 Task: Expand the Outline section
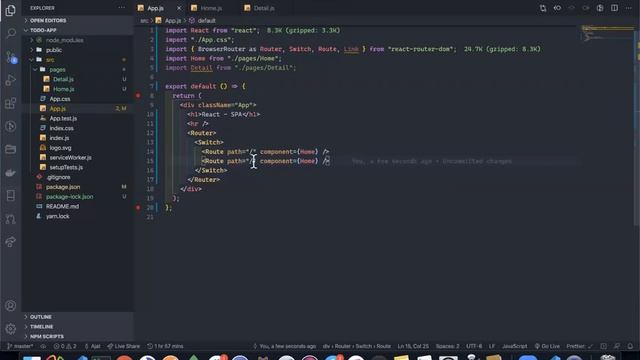point(78,317)
